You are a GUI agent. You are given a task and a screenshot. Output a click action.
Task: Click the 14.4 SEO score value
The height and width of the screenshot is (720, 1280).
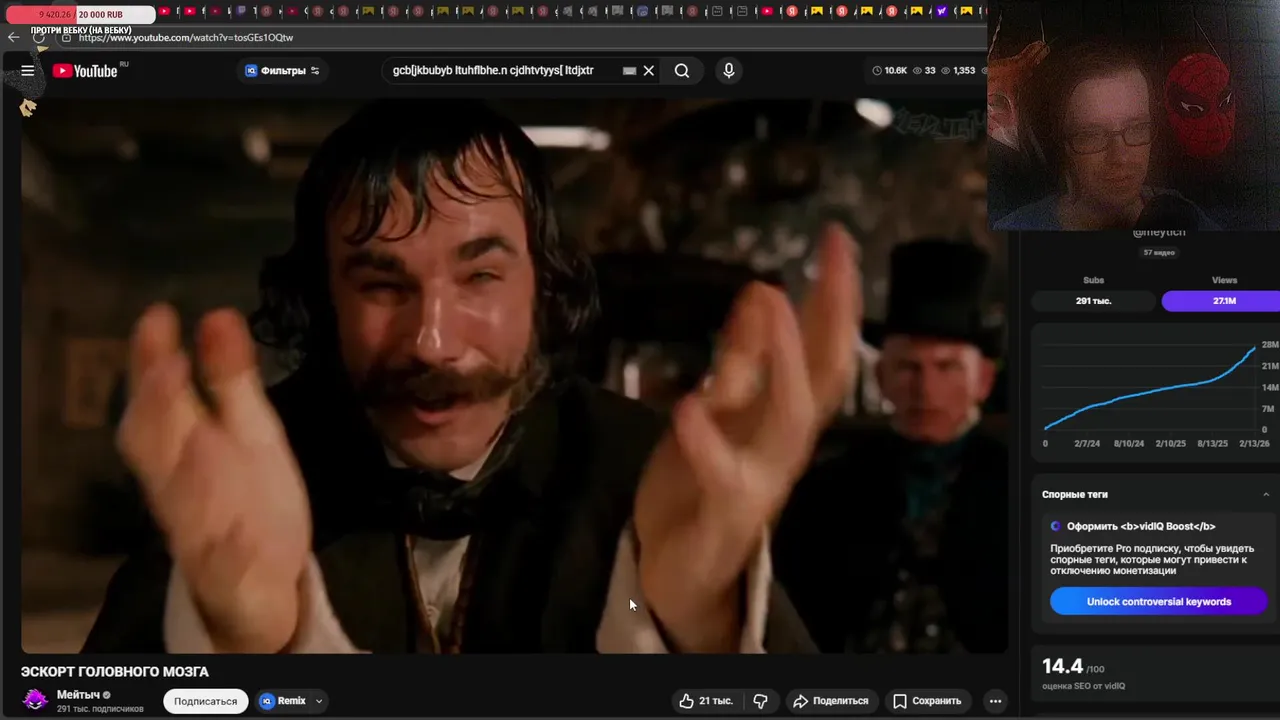click(x=1062, y=666)
